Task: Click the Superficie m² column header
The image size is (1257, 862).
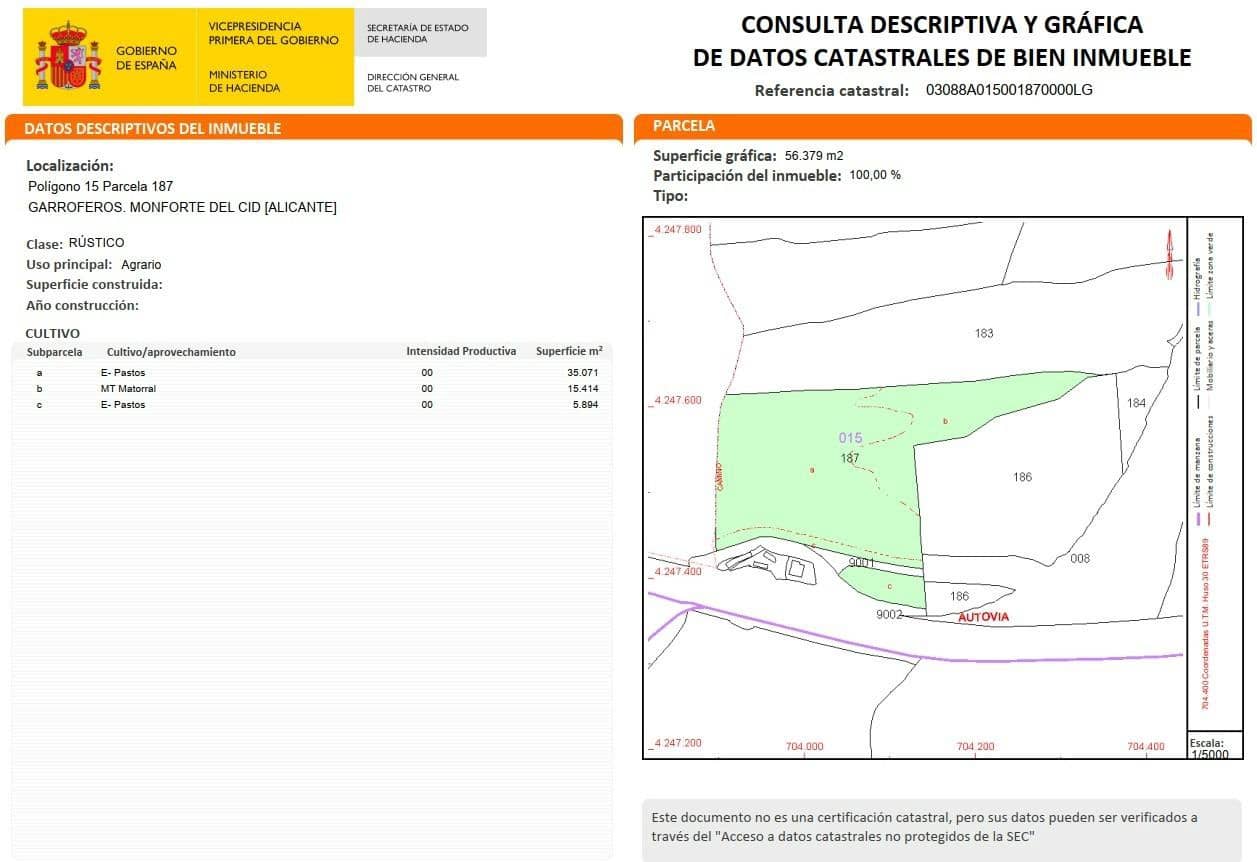Action: [x=569, y=351]
